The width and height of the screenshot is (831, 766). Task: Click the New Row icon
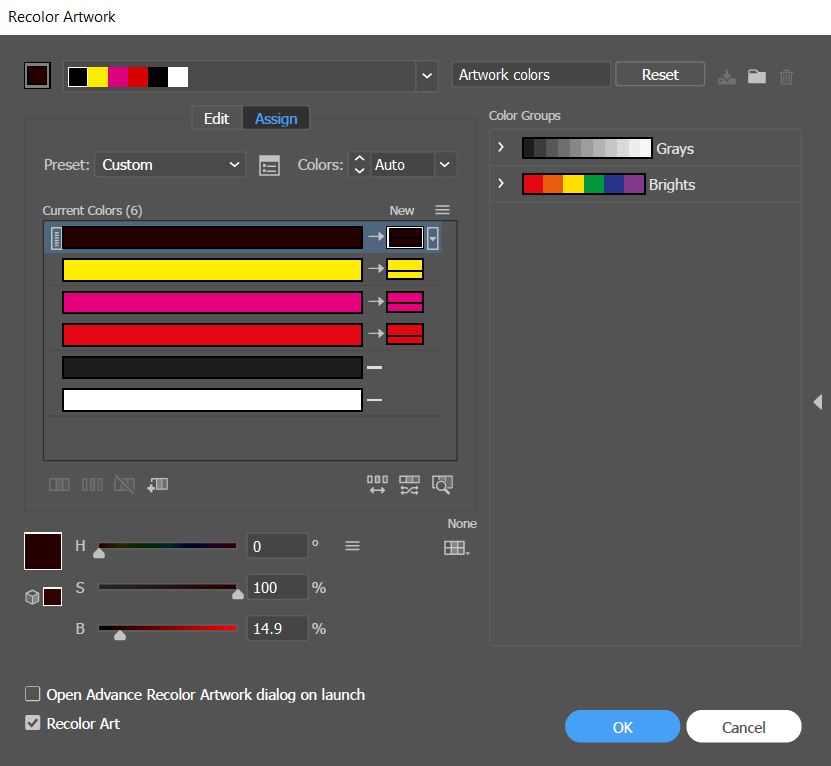157,485
